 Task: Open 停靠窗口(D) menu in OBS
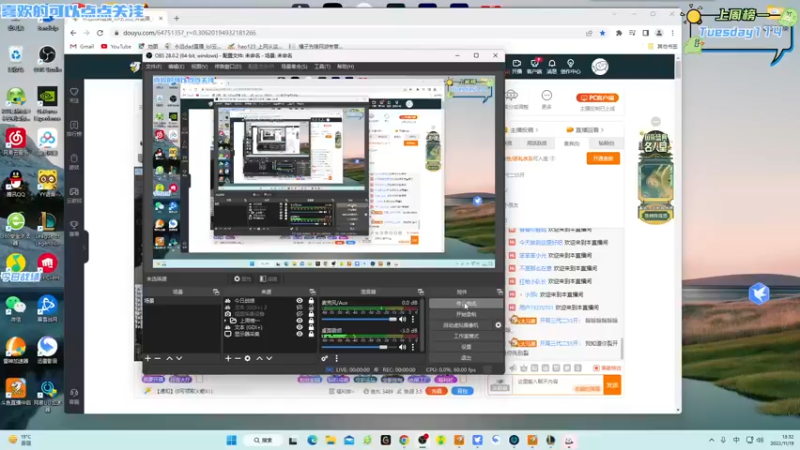[x=228, y=66]
